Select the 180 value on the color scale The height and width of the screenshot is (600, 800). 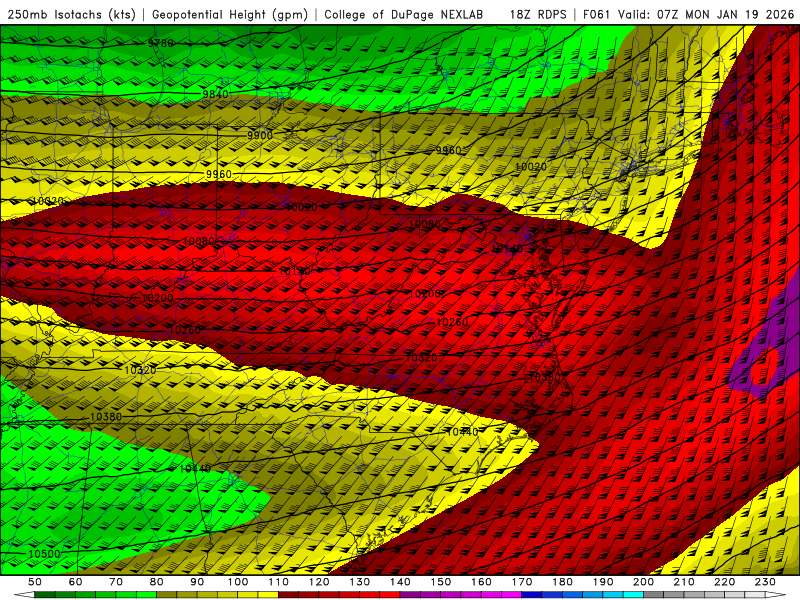coord(563,582)
